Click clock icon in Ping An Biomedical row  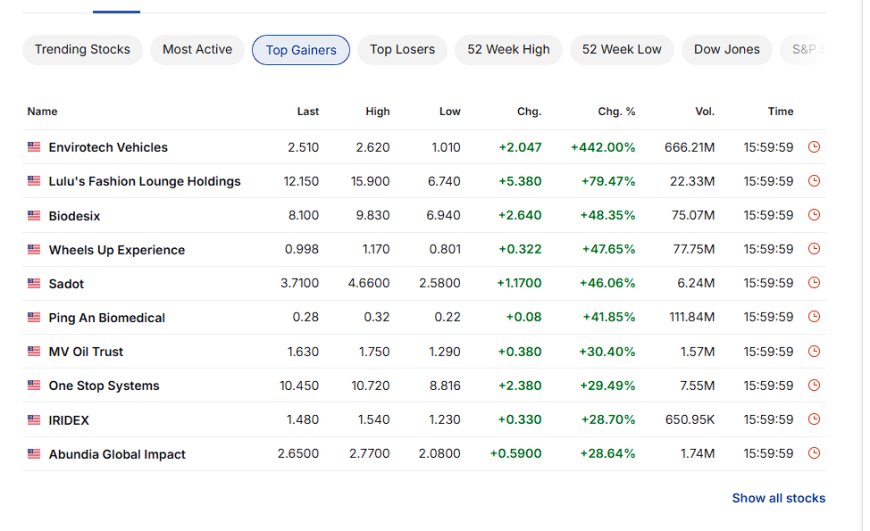click(x=814, y=317)
